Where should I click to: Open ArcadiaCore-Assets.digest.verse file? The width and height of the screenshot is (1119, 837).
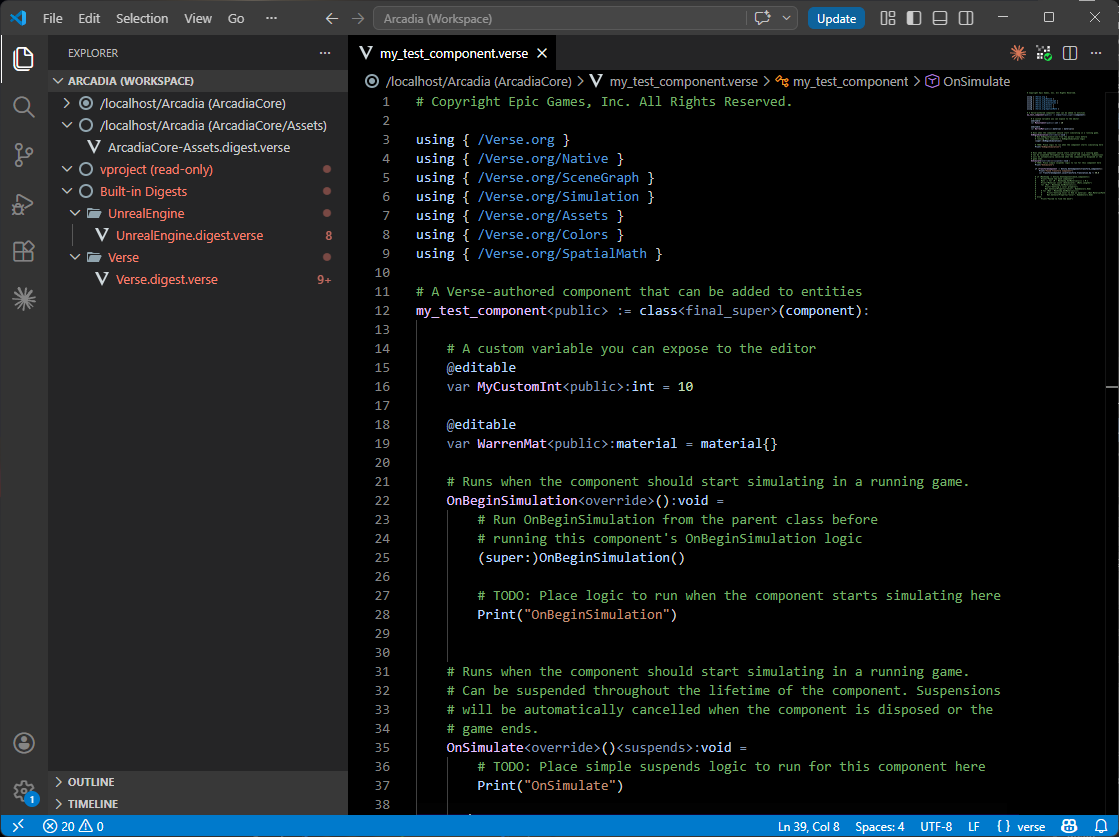[x=198, y=148]
